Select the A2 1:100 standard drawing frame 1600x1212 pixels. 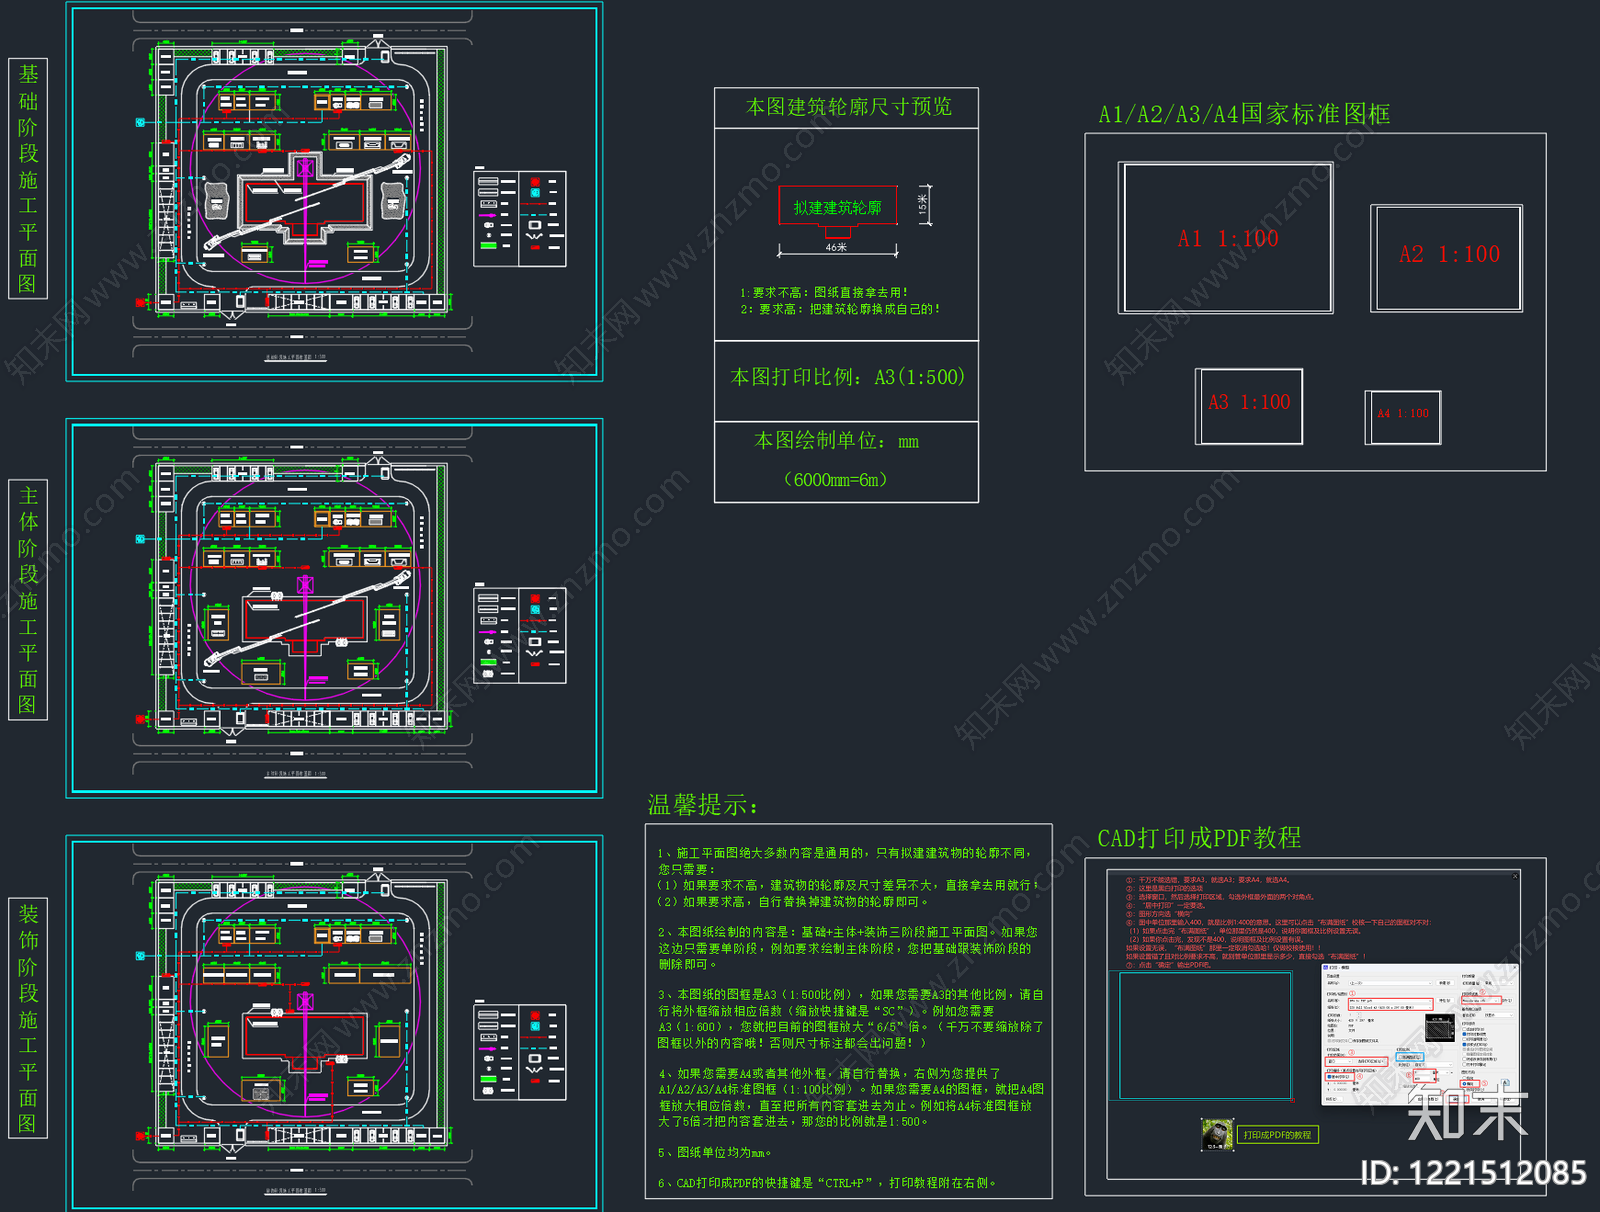1447,259
